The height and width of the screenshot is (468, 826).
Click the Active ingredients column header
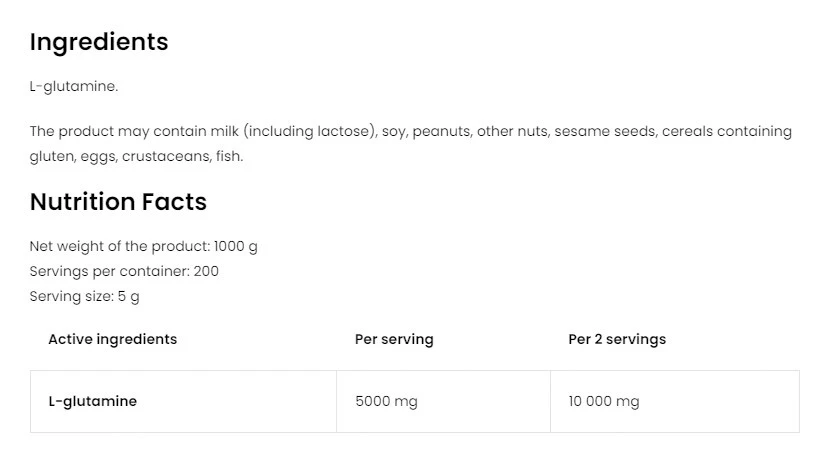tap(112, 339)
